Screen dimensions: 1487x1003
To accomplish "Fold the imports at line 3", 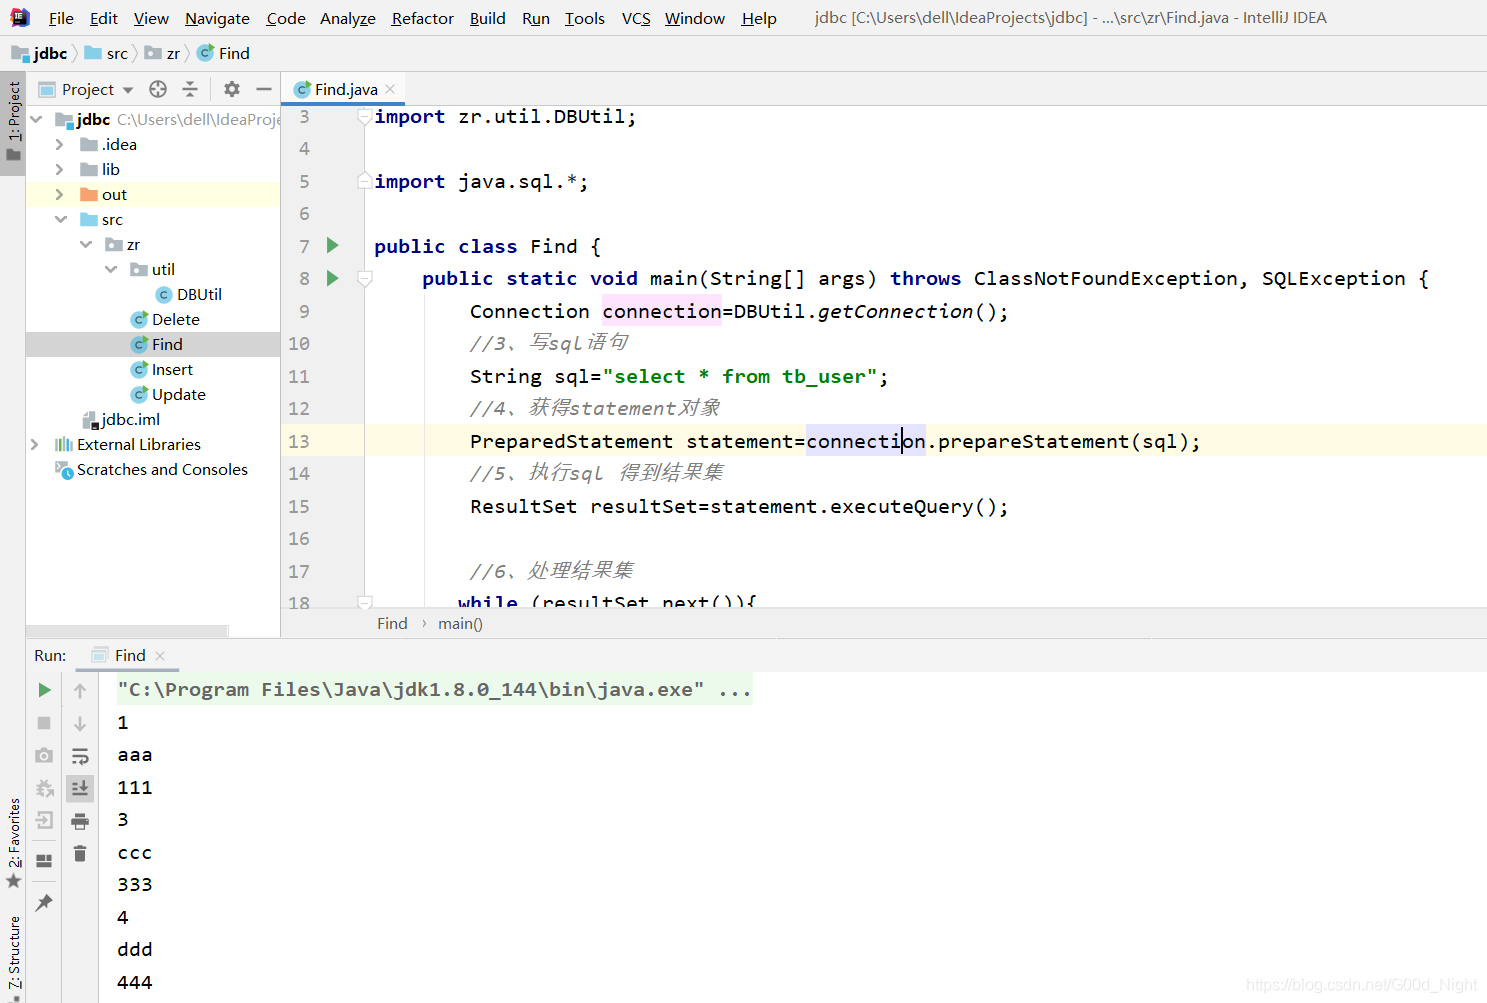I will point(365,117).
